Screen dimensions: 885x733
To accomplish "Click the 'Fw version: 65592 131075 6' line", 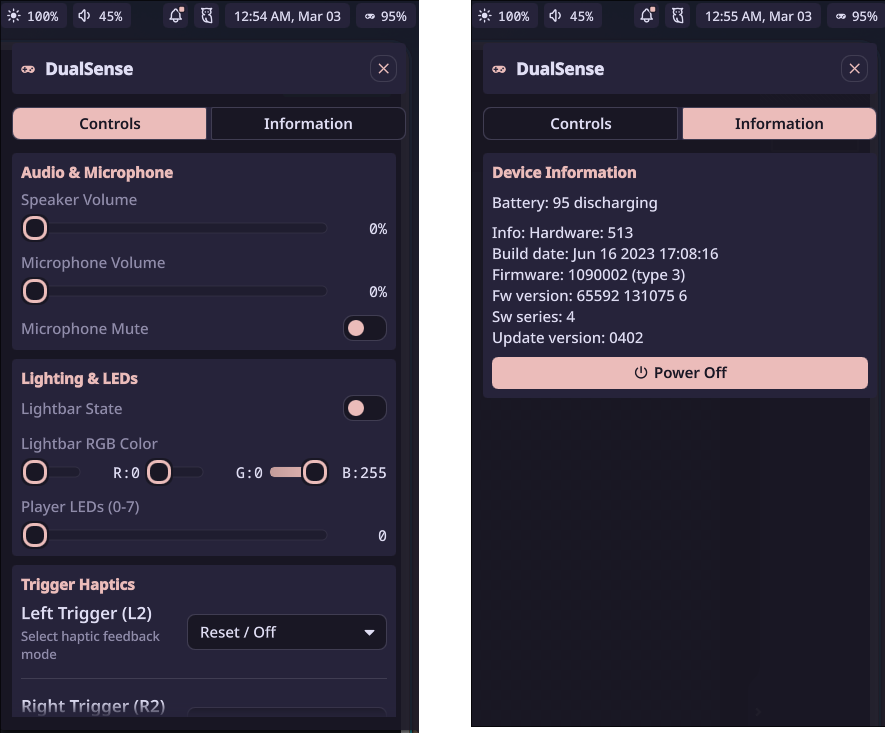I will click(589, 296).
